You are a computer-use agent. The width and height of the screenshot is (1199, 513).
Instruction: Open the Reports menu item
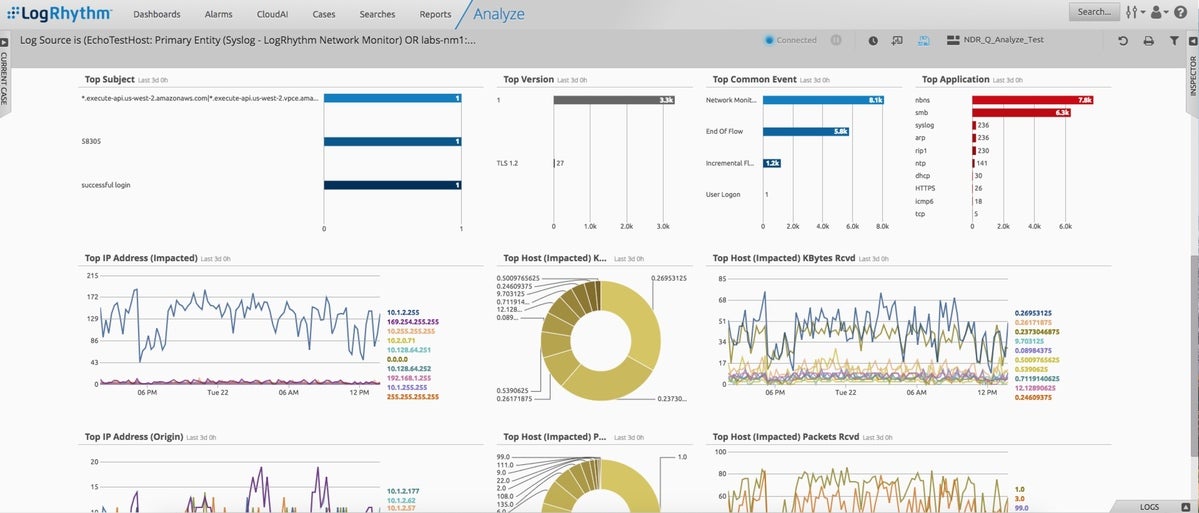[435, 14]
